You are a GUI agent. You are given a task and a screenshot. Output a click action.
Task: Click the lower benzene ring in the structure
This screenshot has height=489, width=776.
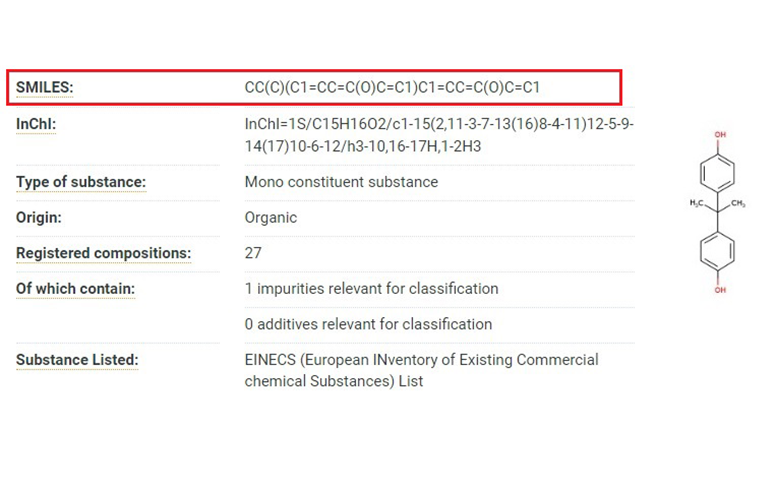coord(719,249)
